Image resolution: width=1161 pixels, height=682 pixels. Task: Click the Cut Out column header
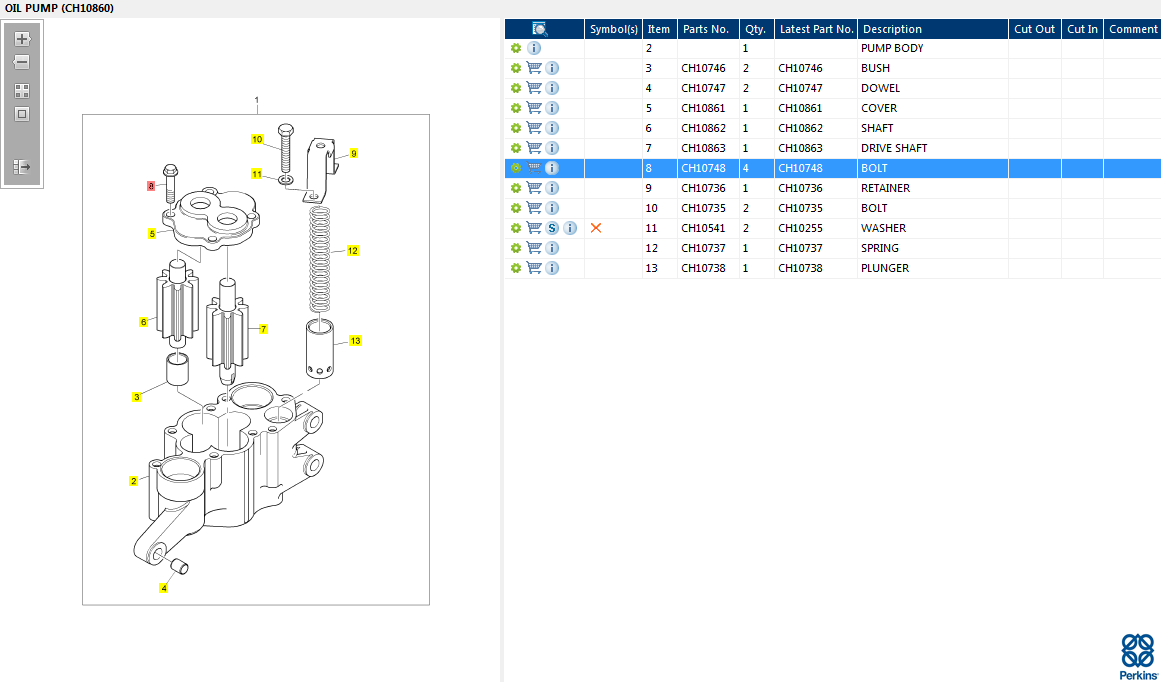[x=1034, y=29]
